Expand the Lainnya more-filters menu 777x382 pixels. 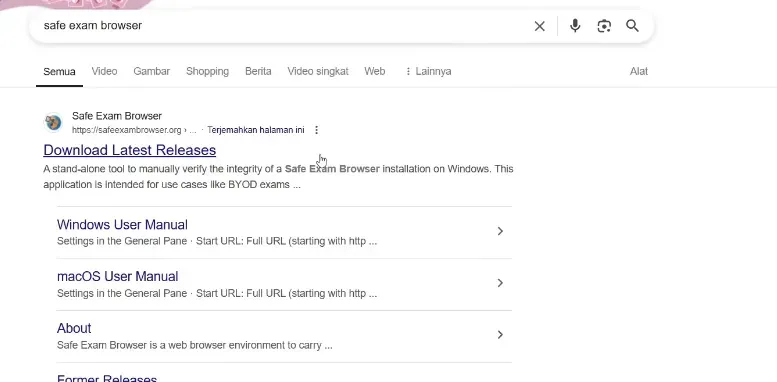click(x=428, y=71)
